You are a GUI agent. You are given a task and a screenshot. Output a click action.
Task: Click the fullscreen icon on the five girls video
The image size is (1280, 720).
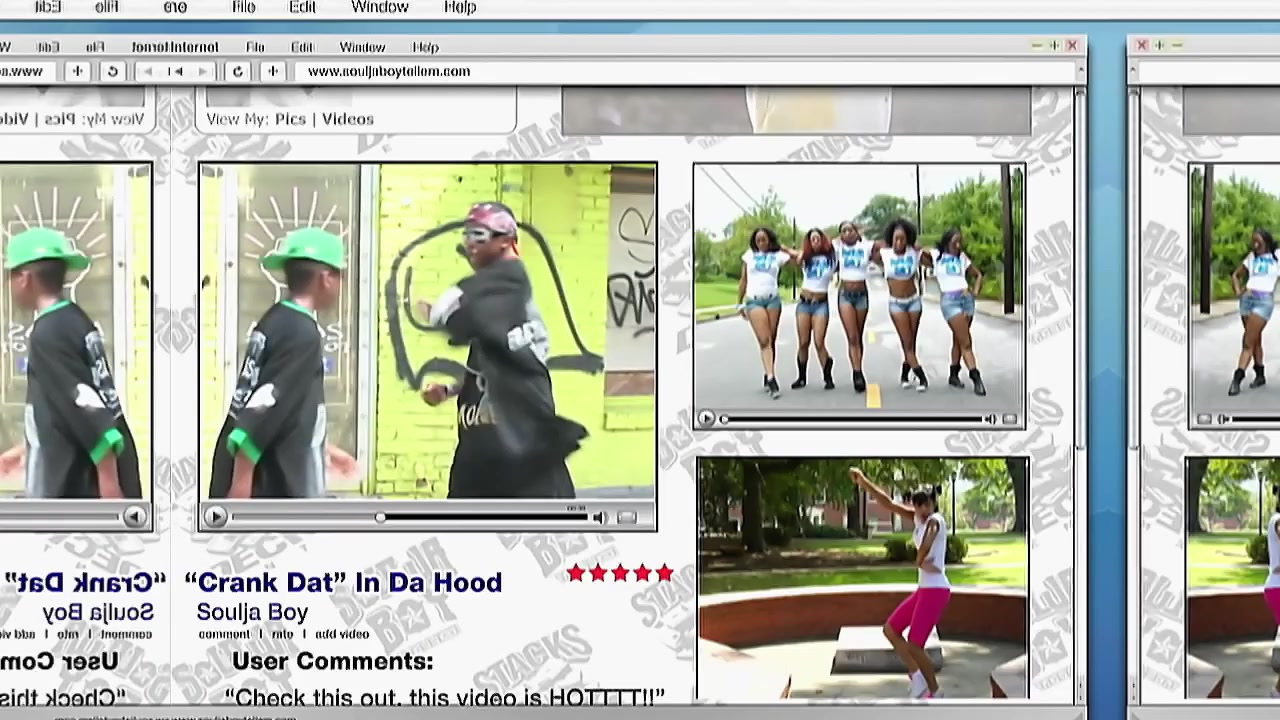(x=1010, y=420)
